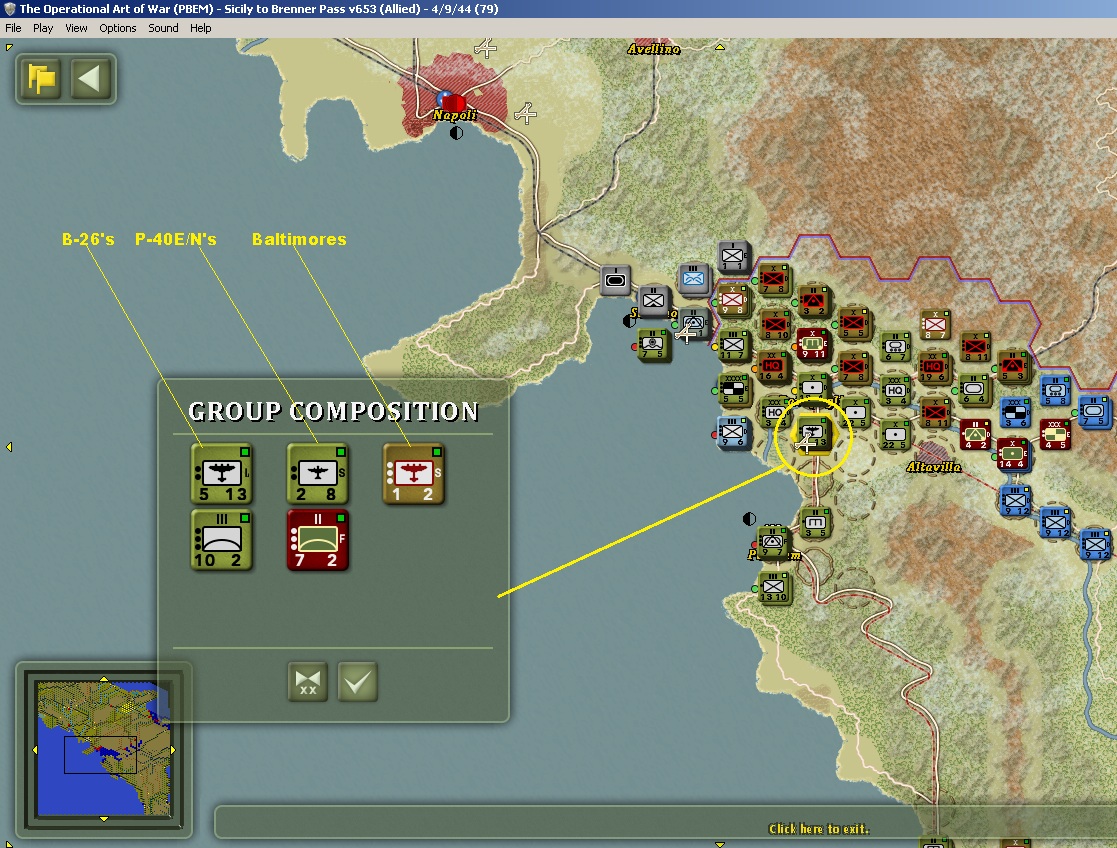
Task: Click the minimap left scroll arrow
Action: pos(35,750)
